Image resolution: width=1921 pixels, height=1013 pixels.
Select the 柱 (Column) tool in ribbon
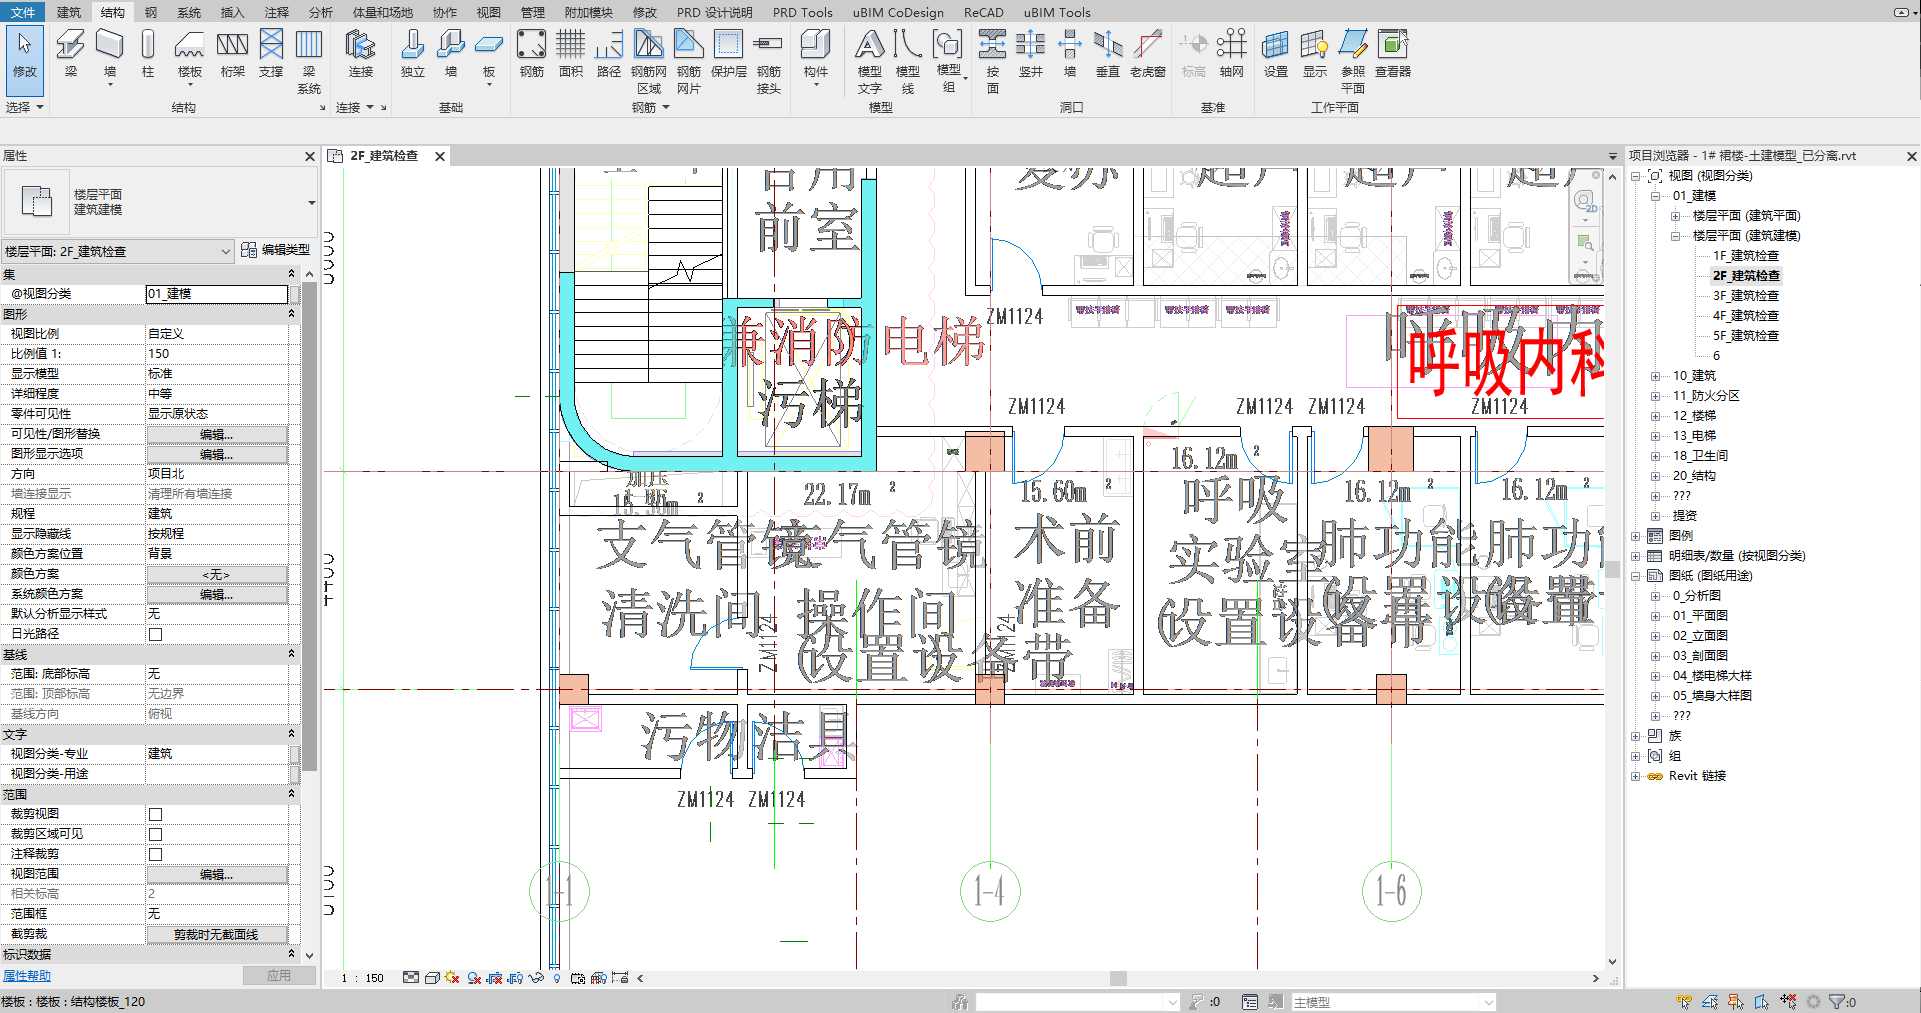pos(148,45)
